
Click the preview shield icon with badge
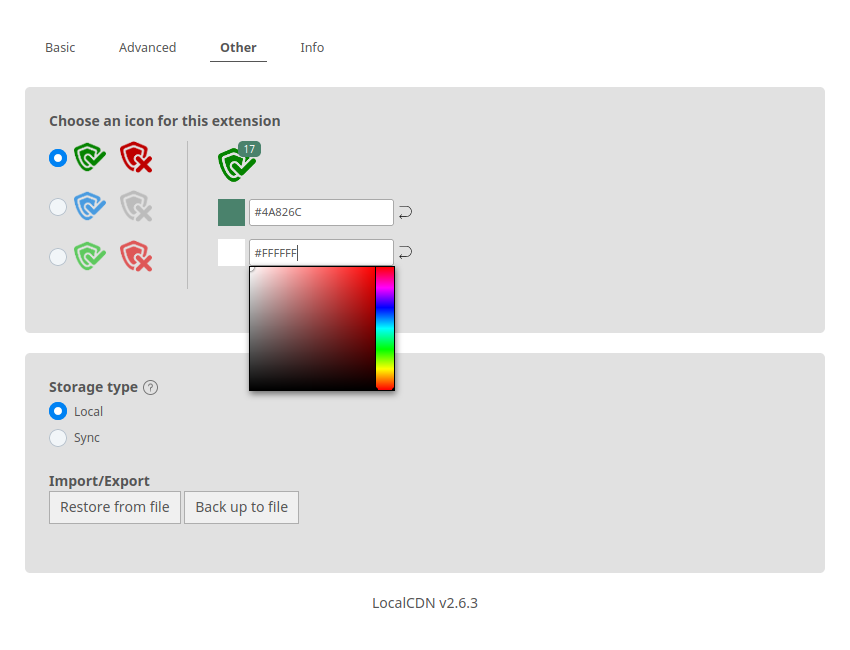pyautogui.click(x=236, y=164)
